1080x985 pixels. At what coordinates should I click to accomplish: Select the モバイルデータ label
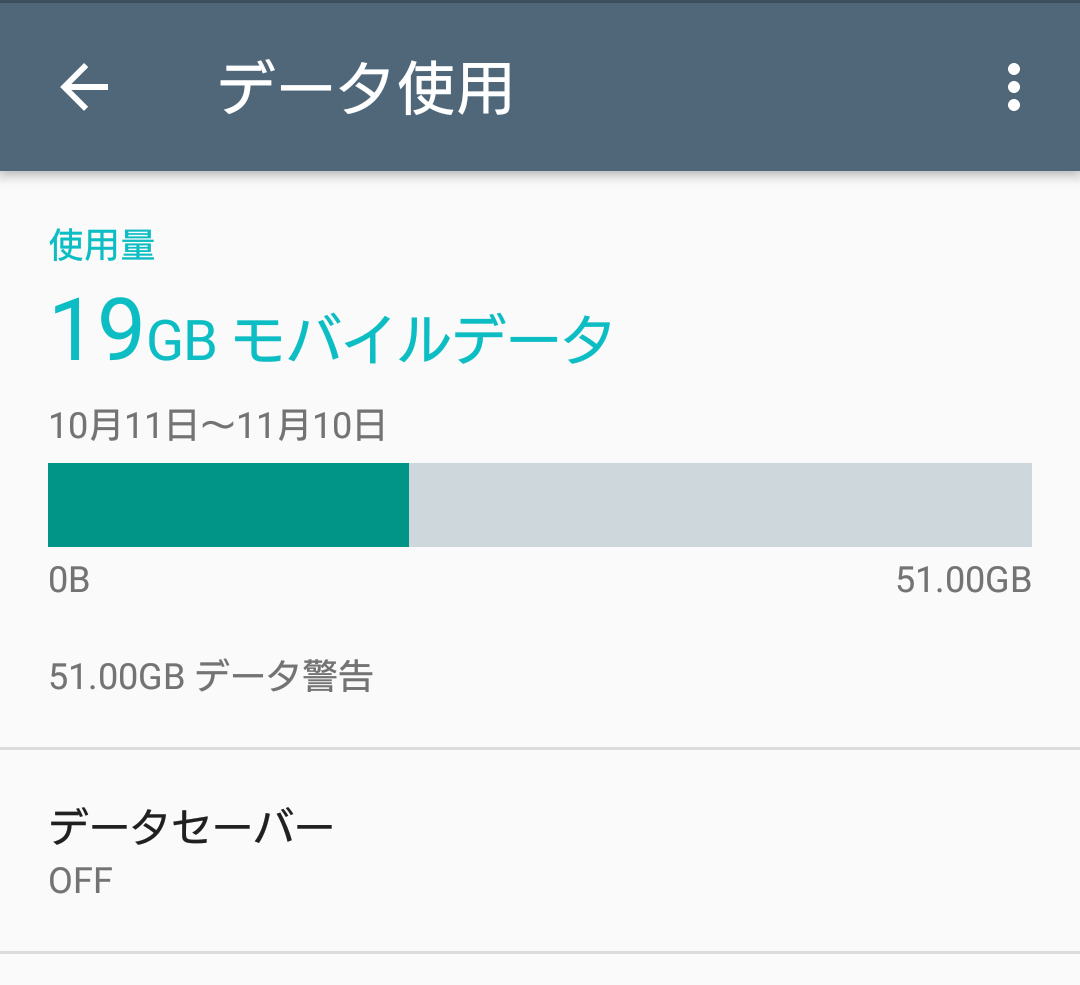tap(422, 340)
